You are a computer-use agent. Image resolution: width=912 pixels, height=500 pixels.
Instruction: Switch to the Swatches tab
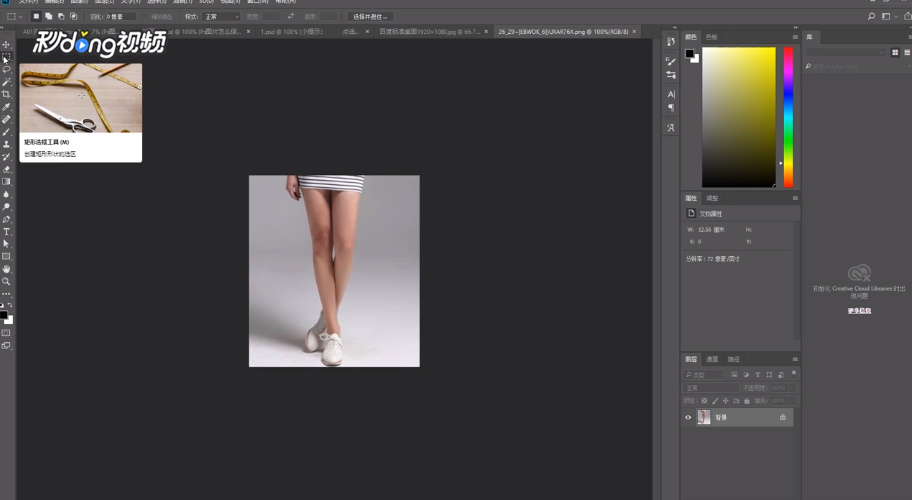711,37
